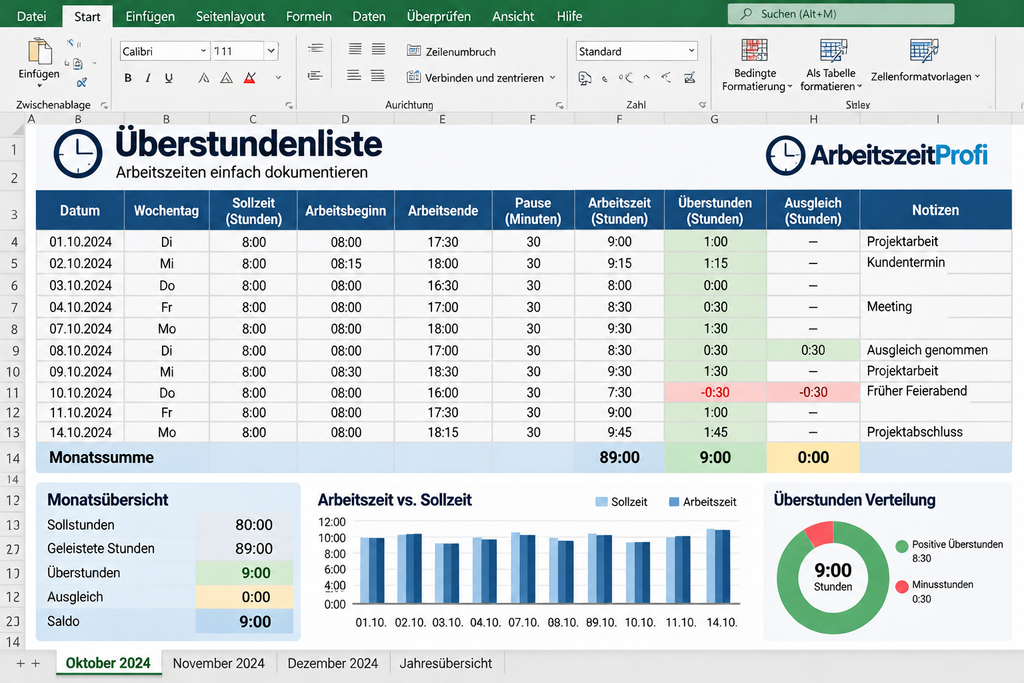Screen dimensions: 1024x683
Task: Toggle italic formatting
Action: coord(148,78)
